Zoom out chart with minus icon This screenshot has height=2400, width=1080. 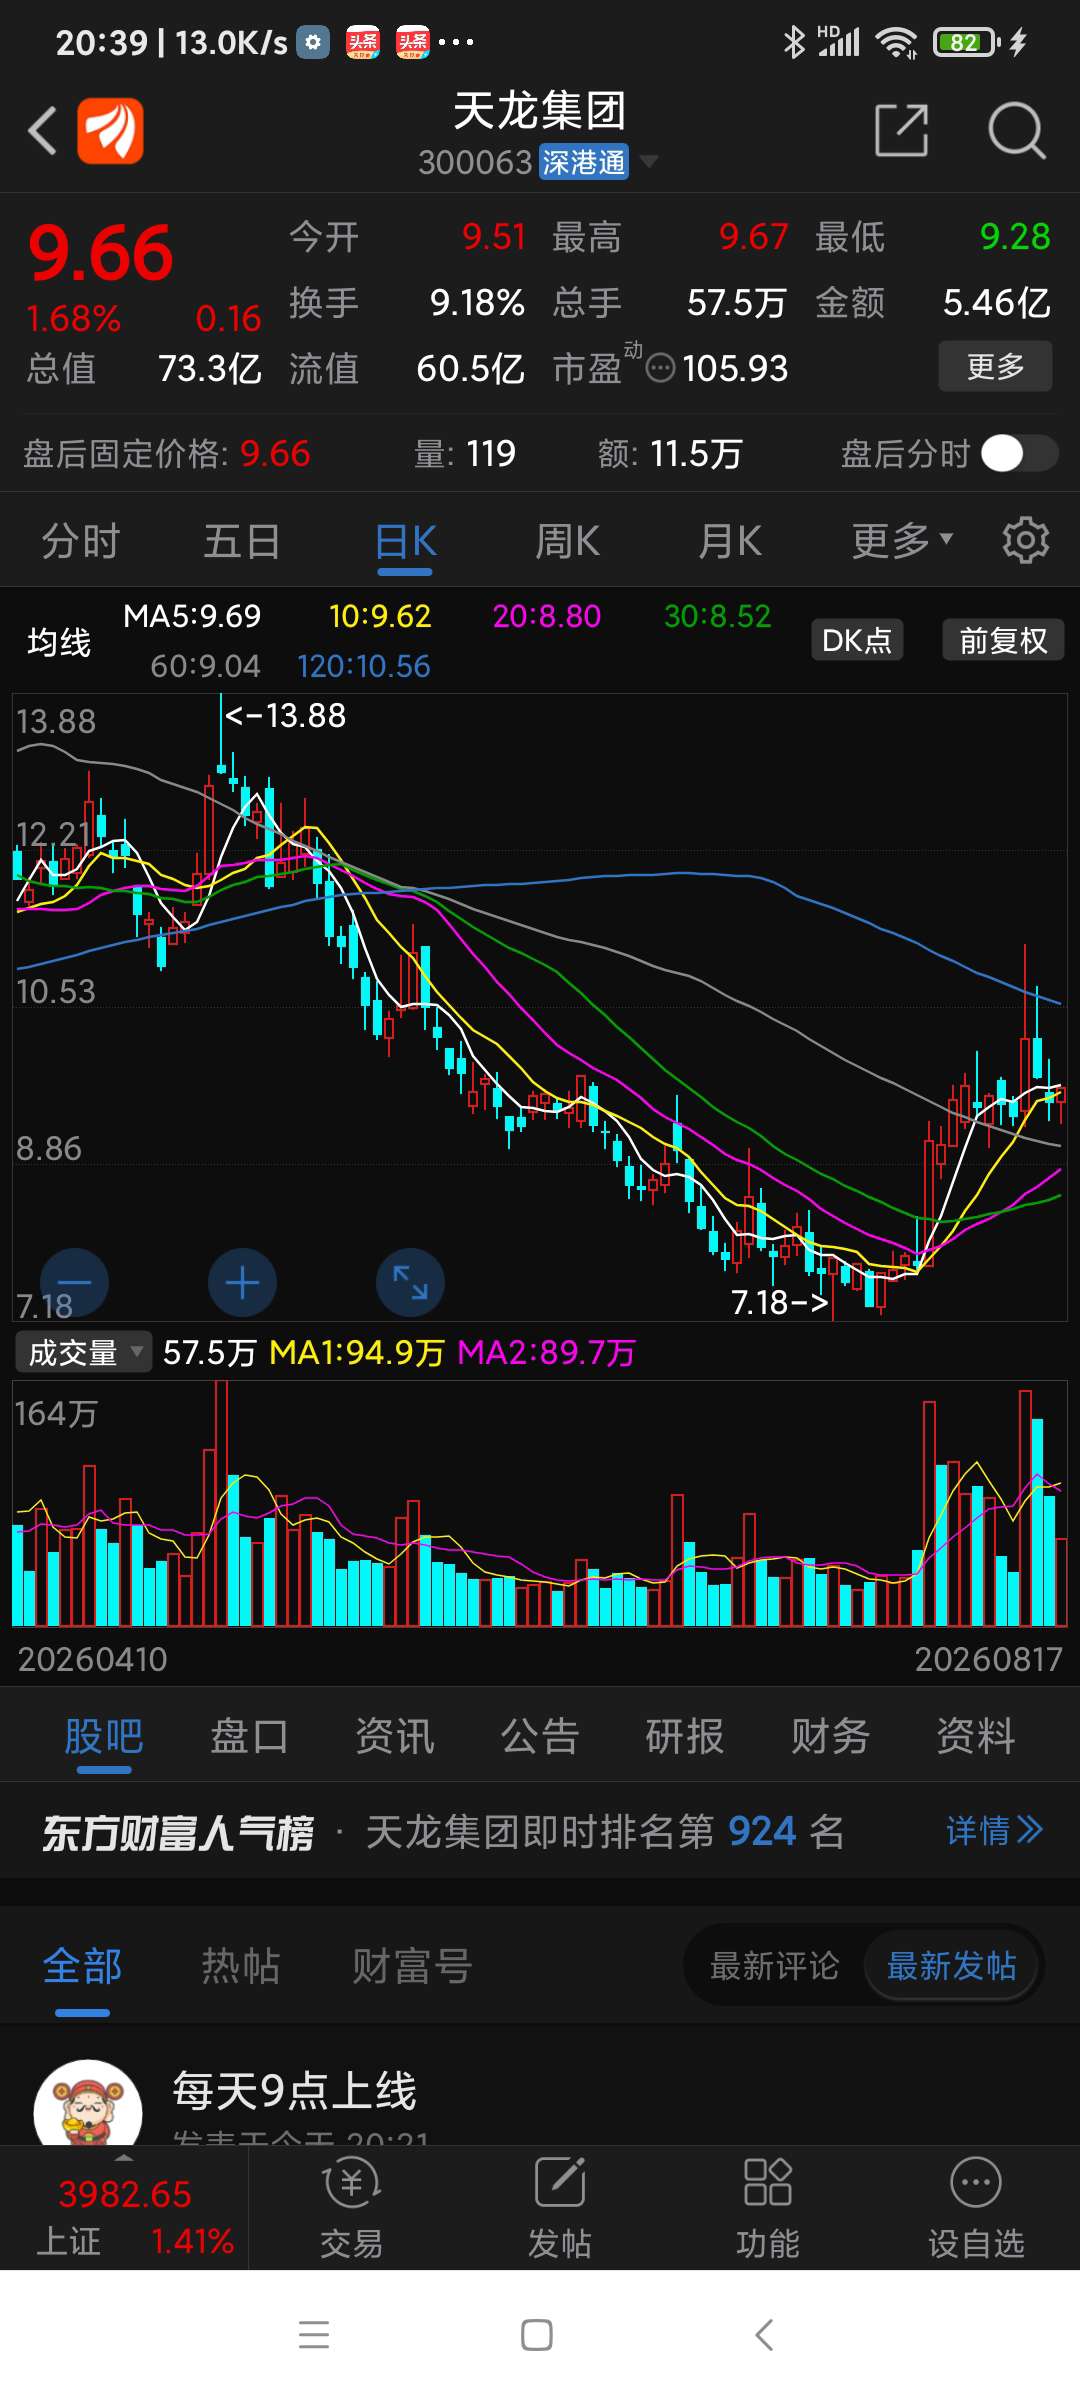[75, 1282]
